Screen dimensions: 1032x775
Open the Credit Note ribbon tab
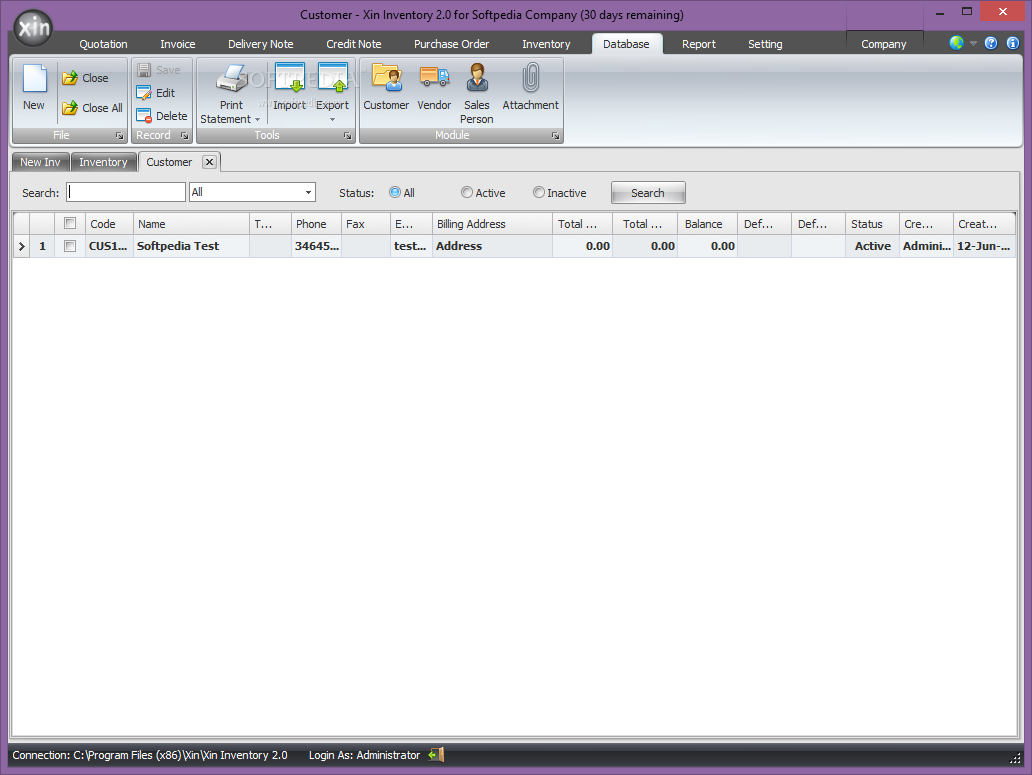tap(353, 44)
